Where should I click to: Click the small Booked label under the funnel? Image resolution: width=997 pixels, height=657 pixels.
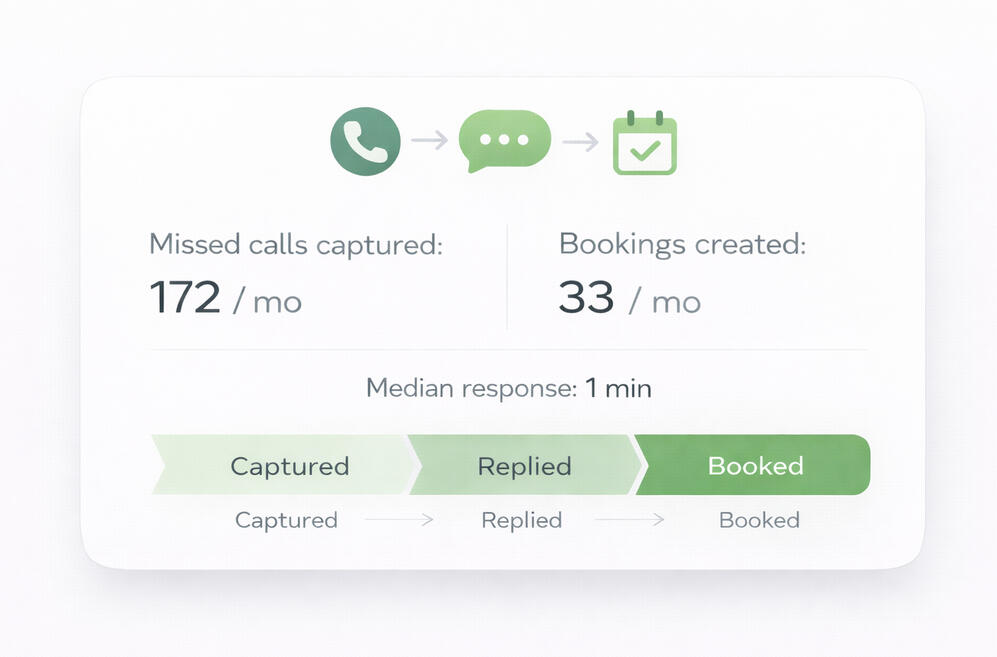tap(759, 520)
